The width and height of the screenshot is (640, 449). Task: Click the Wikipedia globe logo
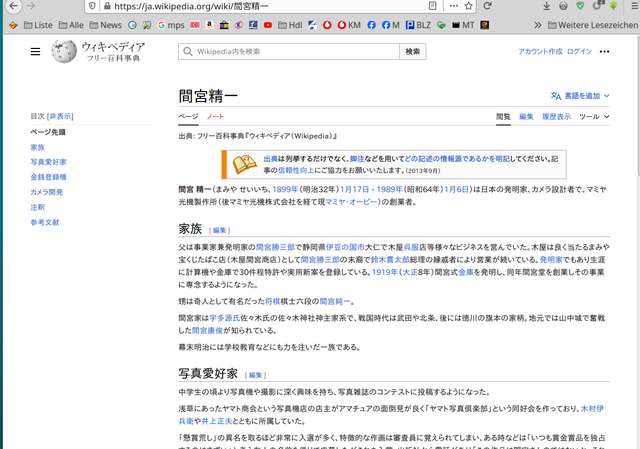coord(64,51)
